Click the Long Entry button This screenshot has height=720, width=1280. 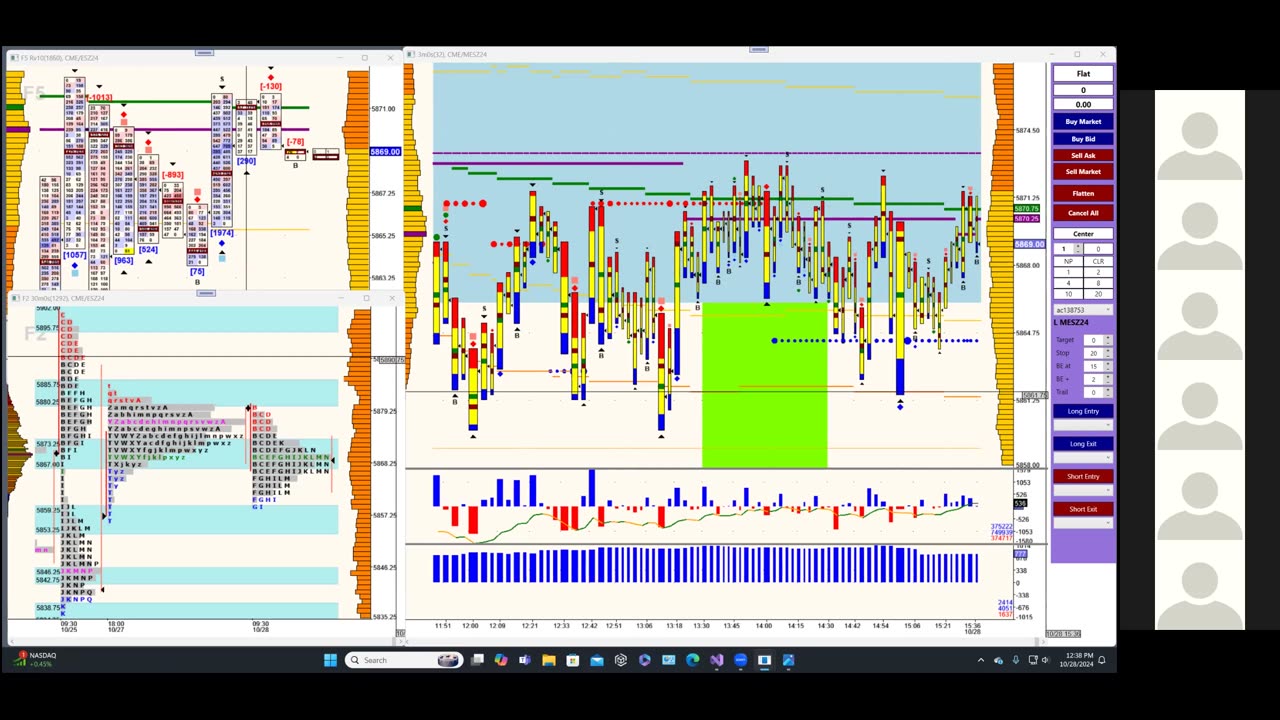click(x=1083, y=411)
